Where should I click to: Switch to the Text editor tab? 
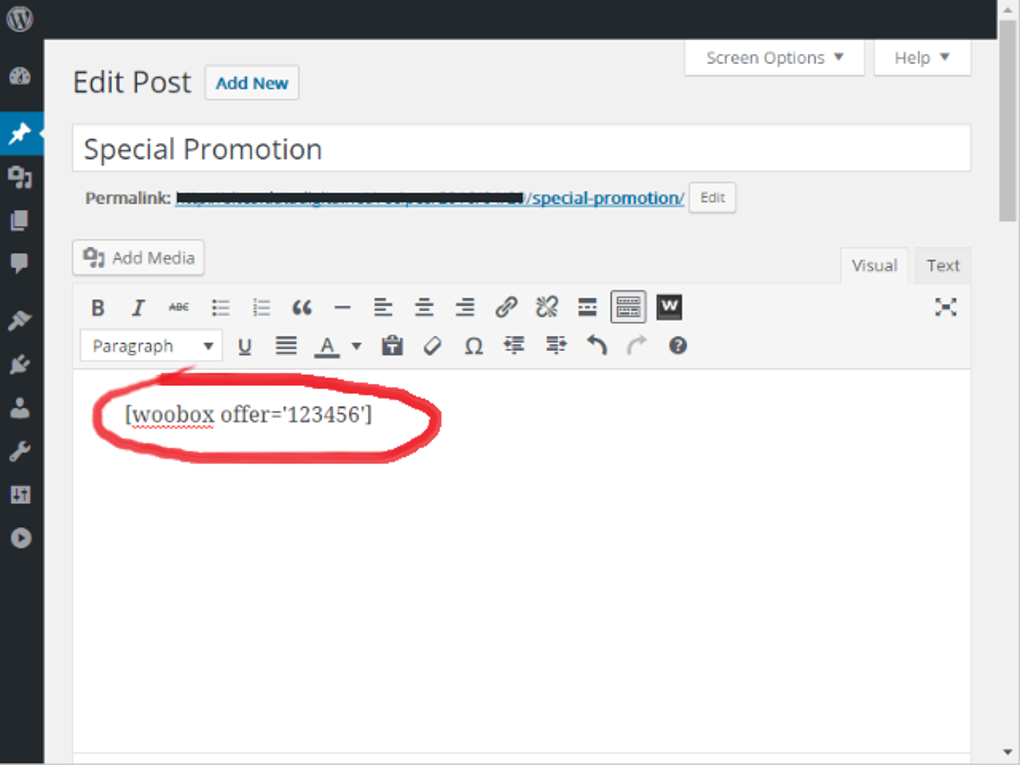point(941,265)
